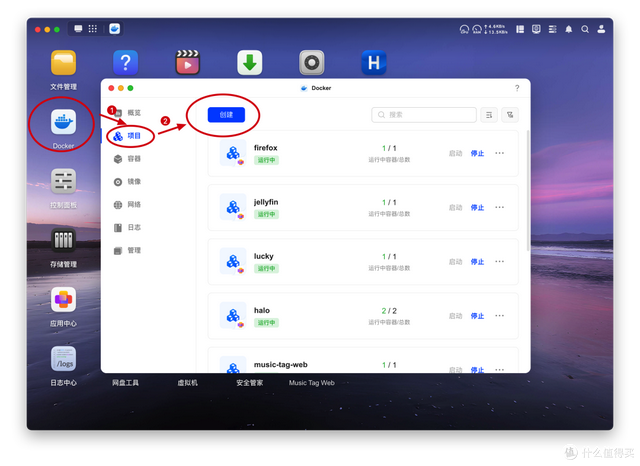
Task: Click the lucky project icon
Action: 233,262
